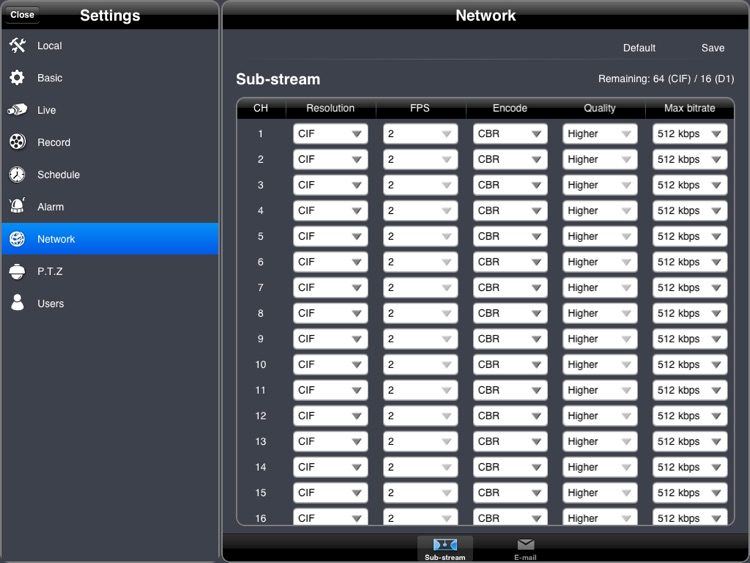Open channel 7 Resolution dropdown
This screenshot has height=563, width=750.
330,287
